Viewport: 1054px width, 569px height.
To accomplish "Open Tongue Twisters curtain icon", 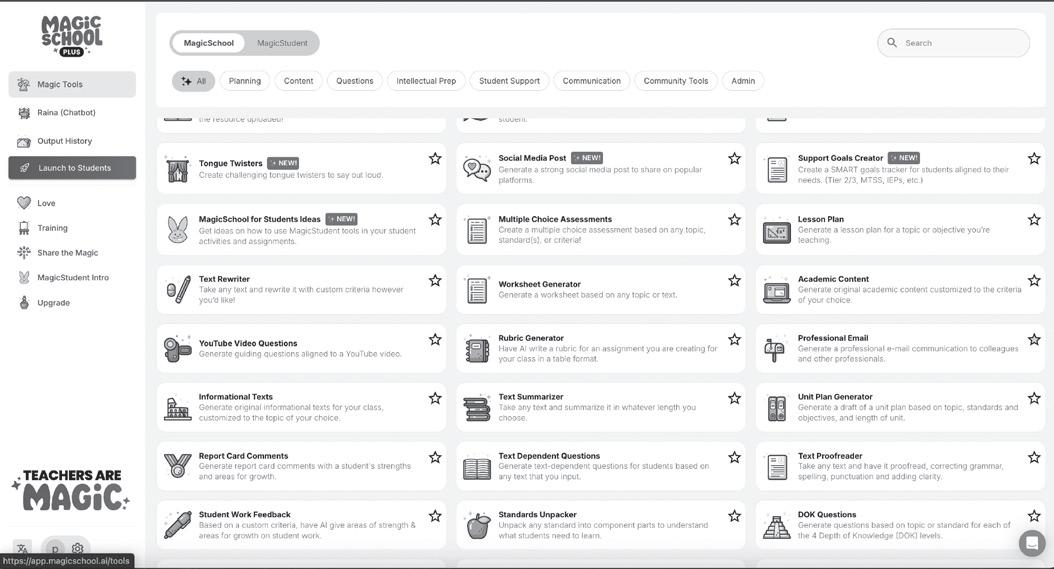I will [x=177, y=169].
